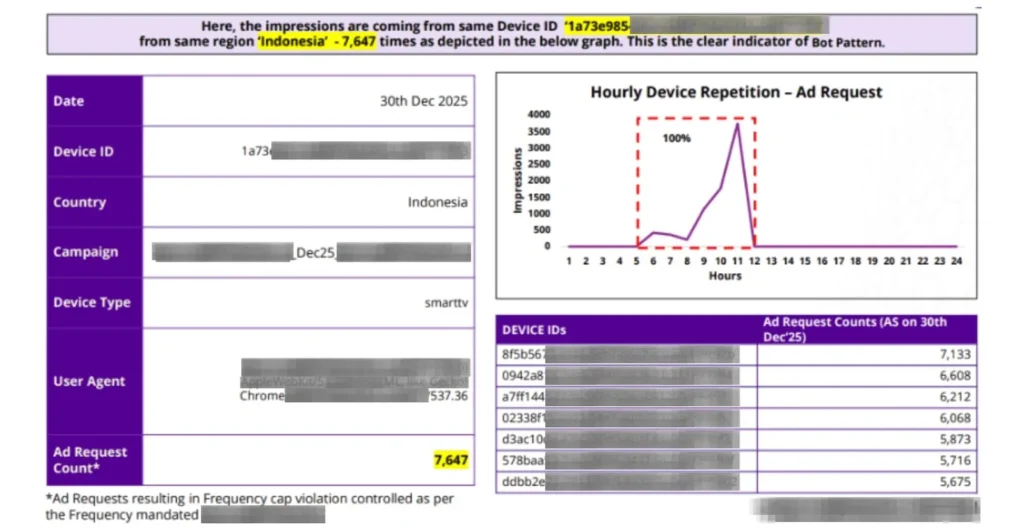Click the line peak at hour 11
This screenshot has height=531, width=1024.
coord(738,124)
